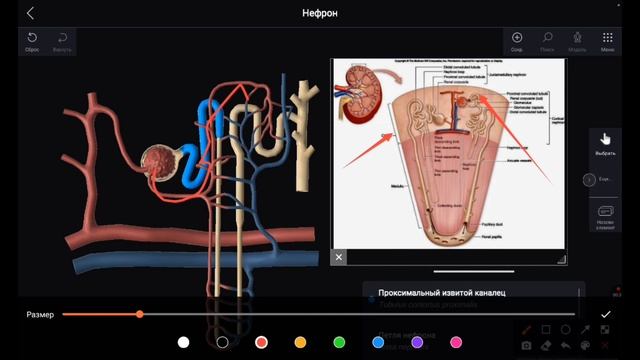Pick the white filled color swatch
This screenshot has width=640, height=360.
[x=184, y=342]
